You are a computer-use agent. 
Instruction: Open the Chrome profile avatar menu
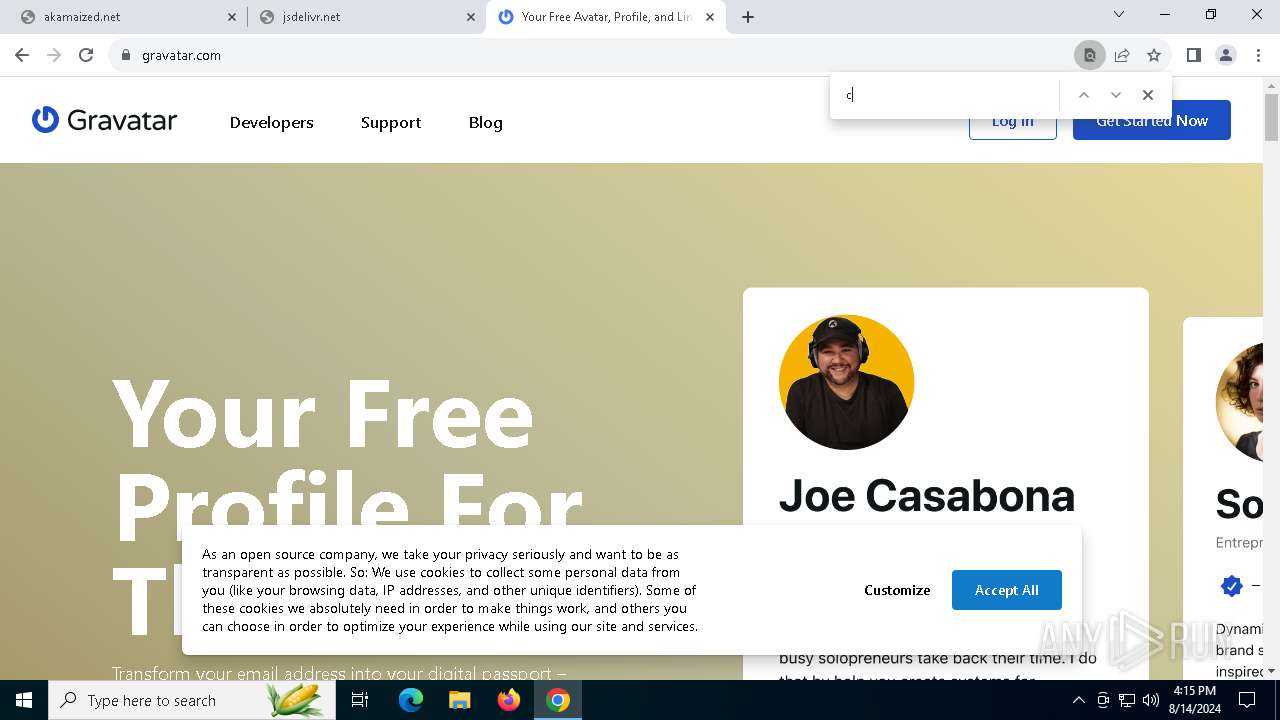(1226, 55)
